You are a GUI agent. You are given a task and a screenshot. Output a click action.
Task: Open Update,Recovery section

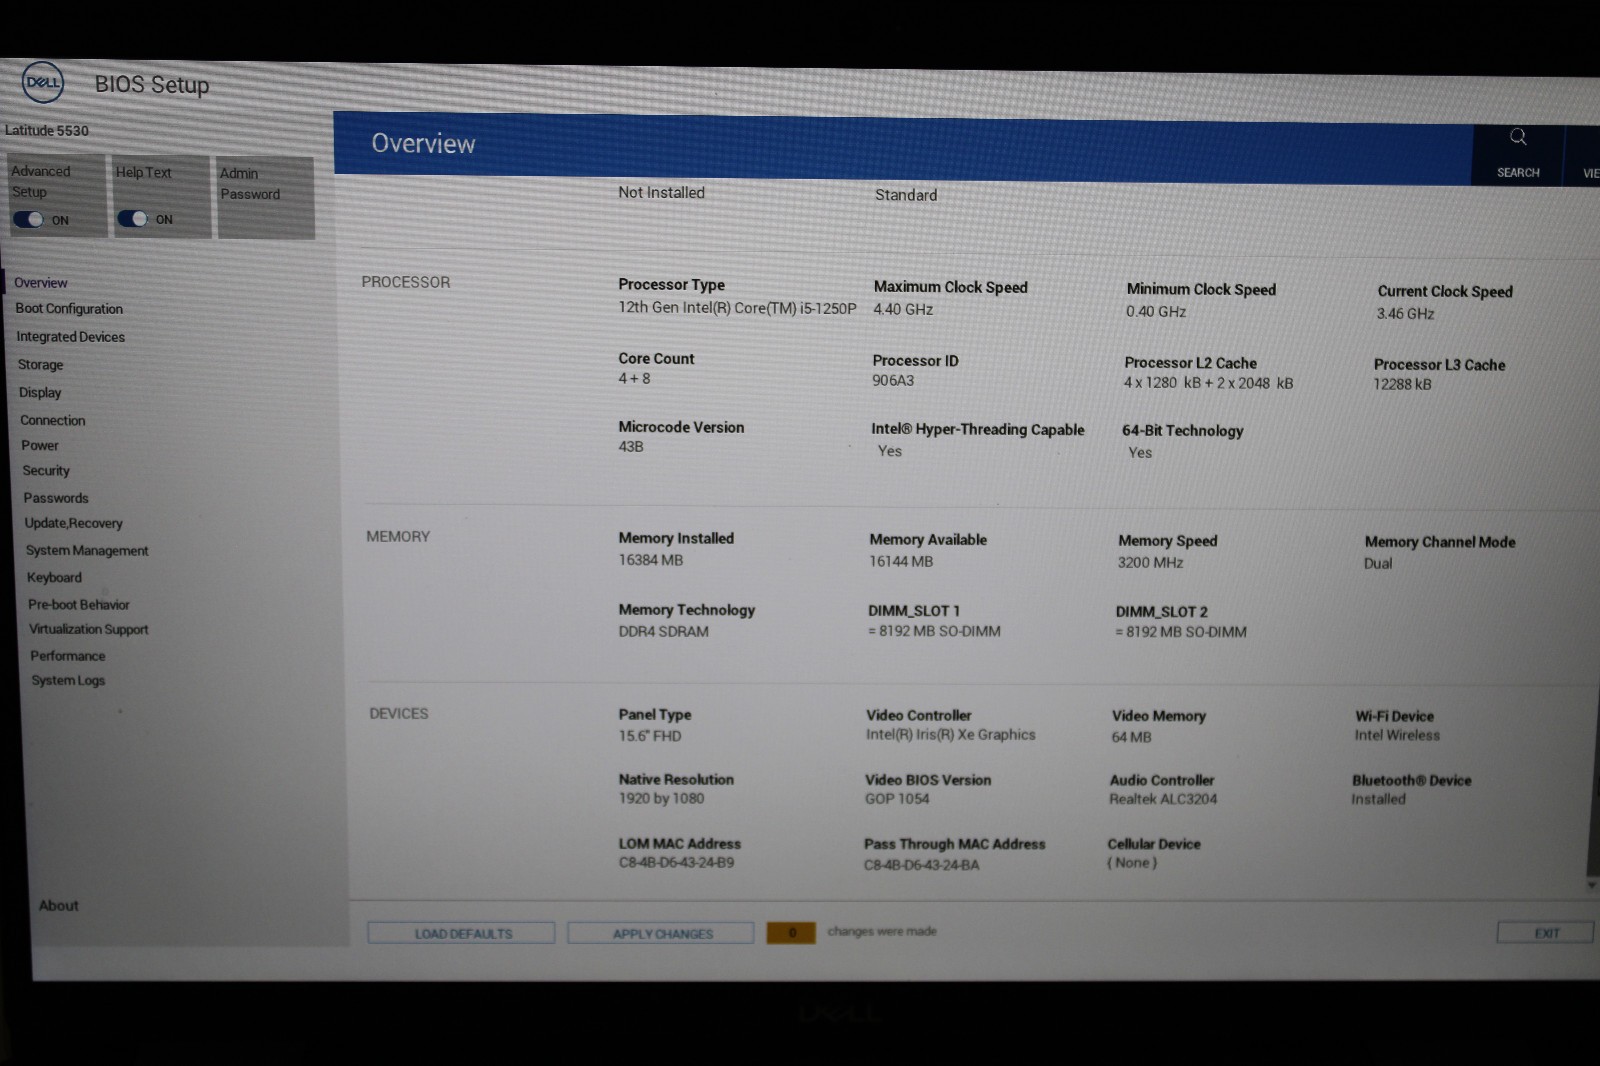click(73, 523)
